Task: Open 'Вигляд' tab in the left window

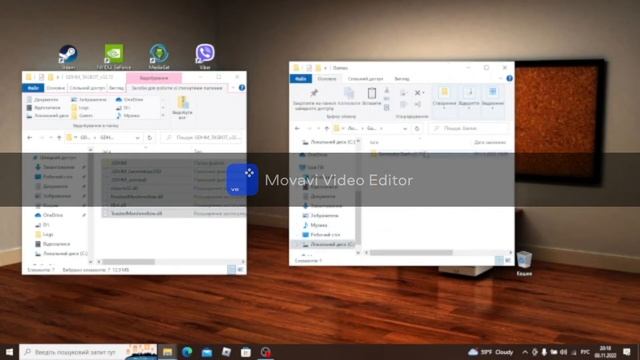Action: click(x=116, y=88)
